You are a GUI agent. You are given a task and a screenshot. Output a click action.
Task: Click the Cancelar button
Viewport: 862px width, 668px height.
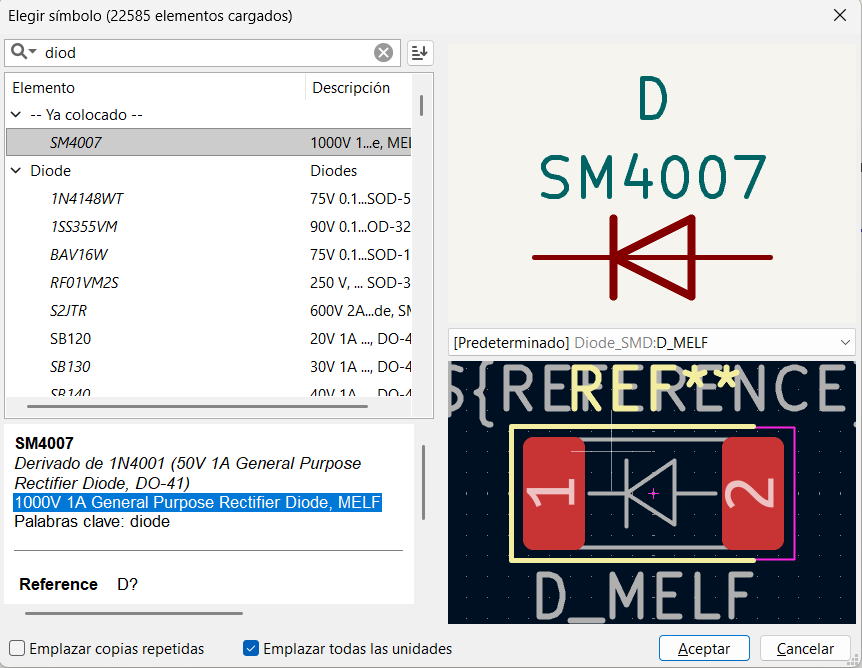pos(805,649)
